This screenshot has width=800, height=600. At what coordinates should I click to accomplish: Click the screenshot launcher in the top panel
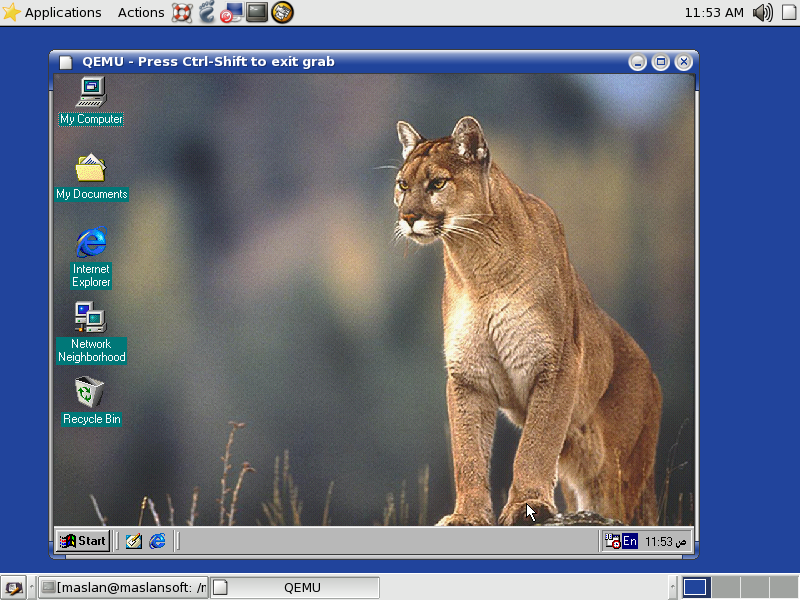pyautogui.click(x=231, y=13)
